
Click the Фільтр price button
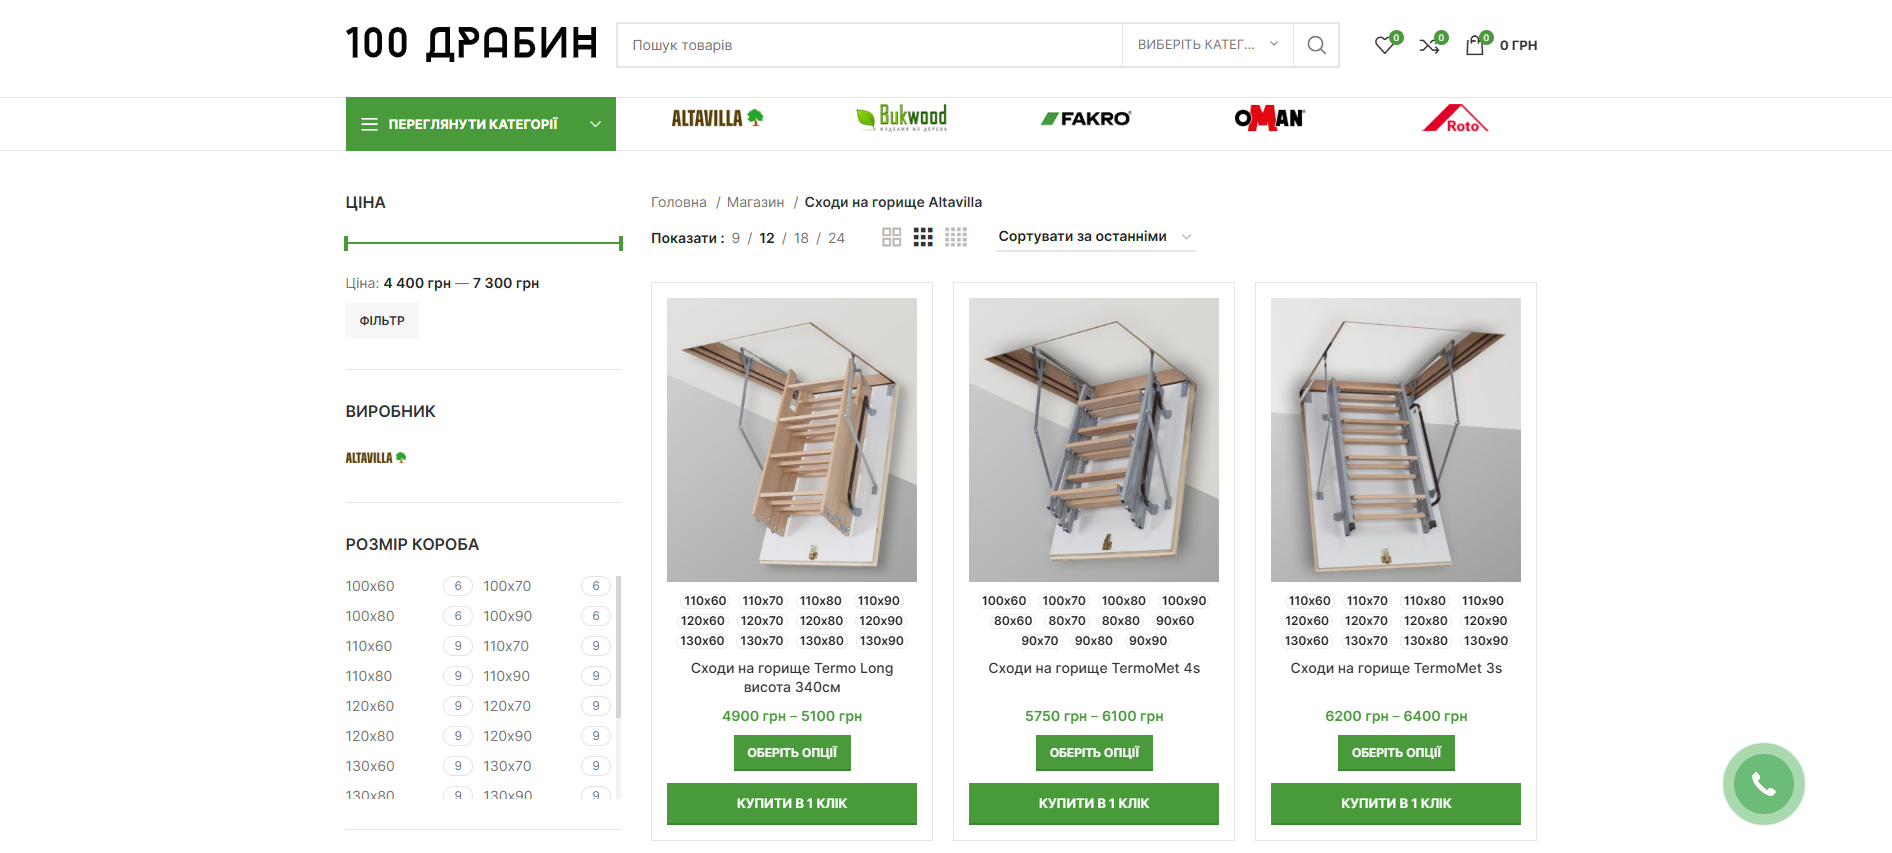pyautogui.click(x=382, y=321)
